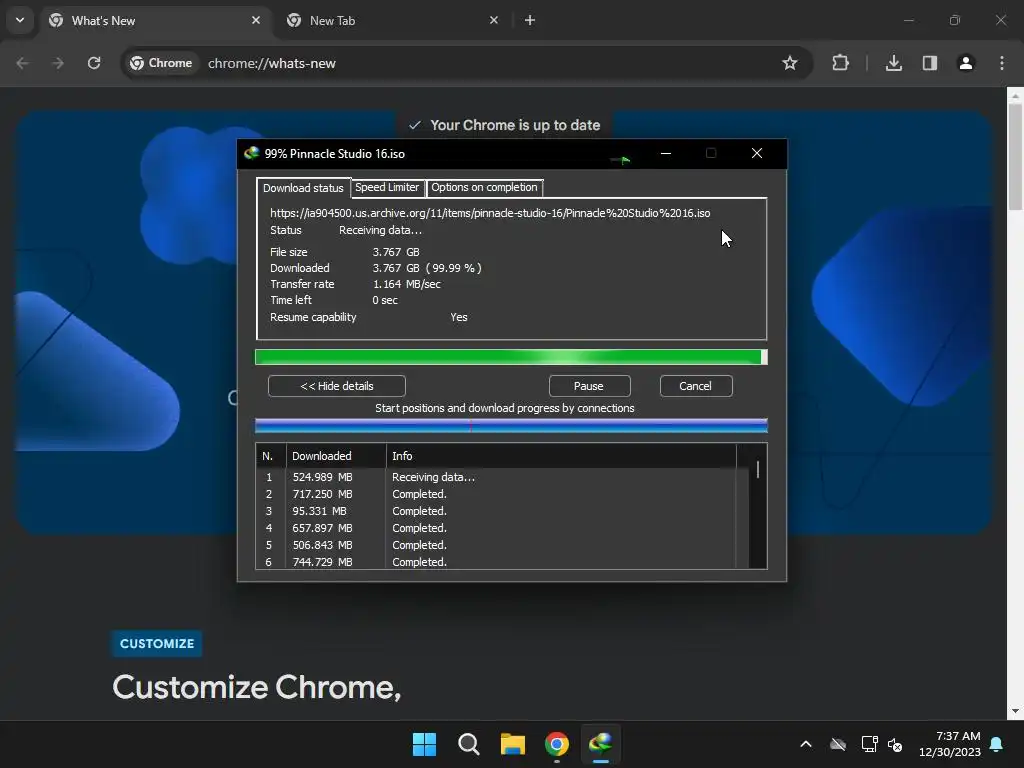Click the OneDrive cloud tray icon
Image resolution: width=1024 pixels, height=768 pixels.
click(x=838, y=744)
